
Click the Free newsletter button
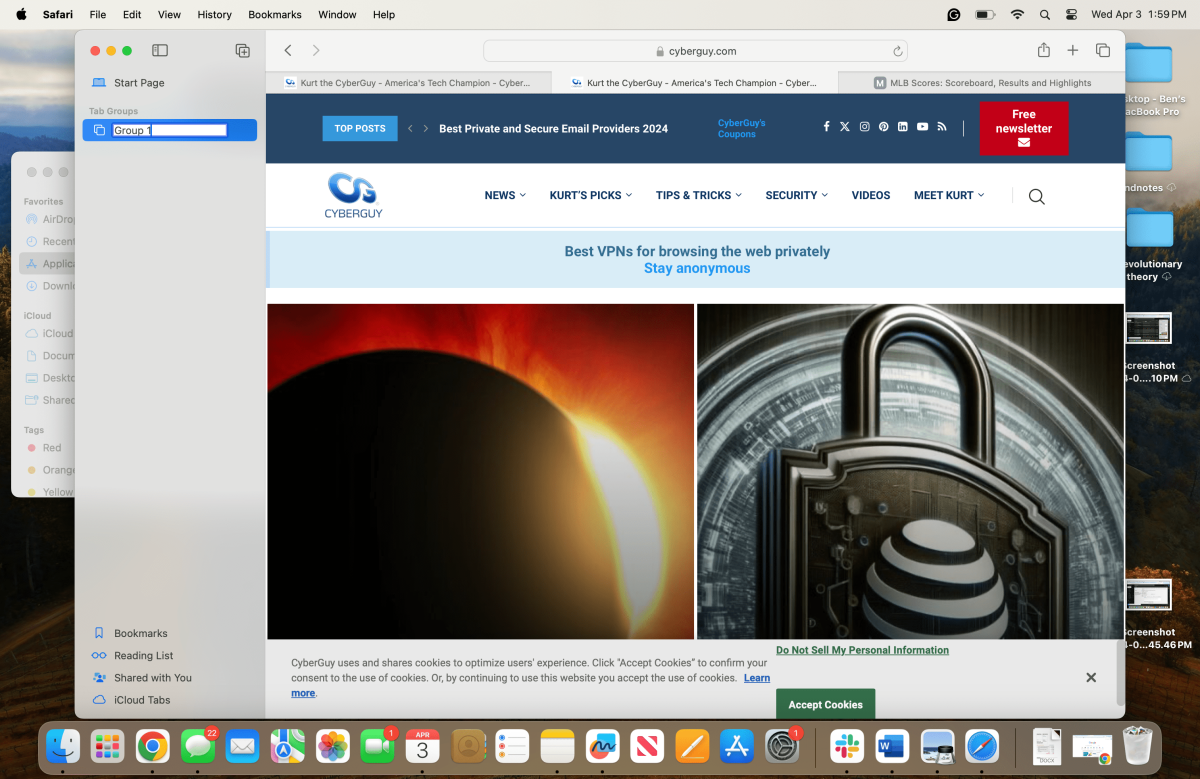pos(1023,128)
